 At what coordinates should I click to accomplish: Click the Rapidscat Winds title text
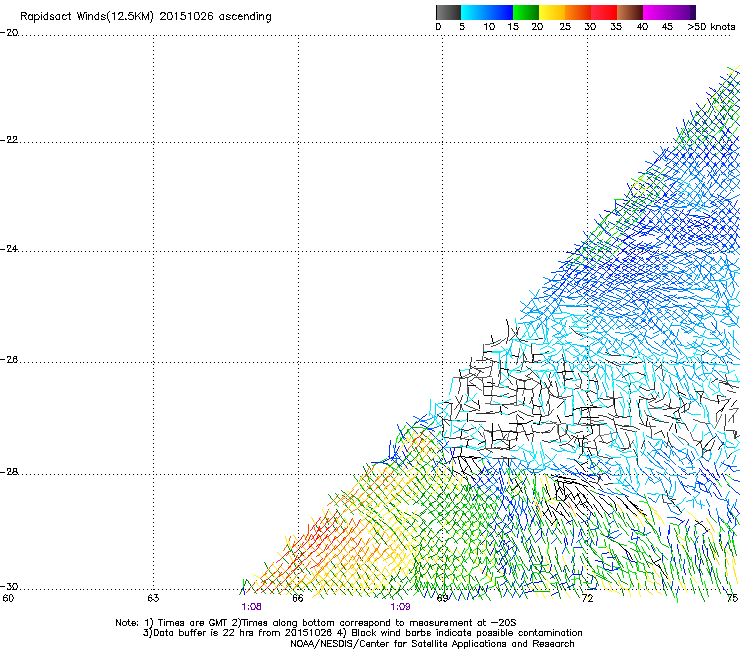[146, 17]
